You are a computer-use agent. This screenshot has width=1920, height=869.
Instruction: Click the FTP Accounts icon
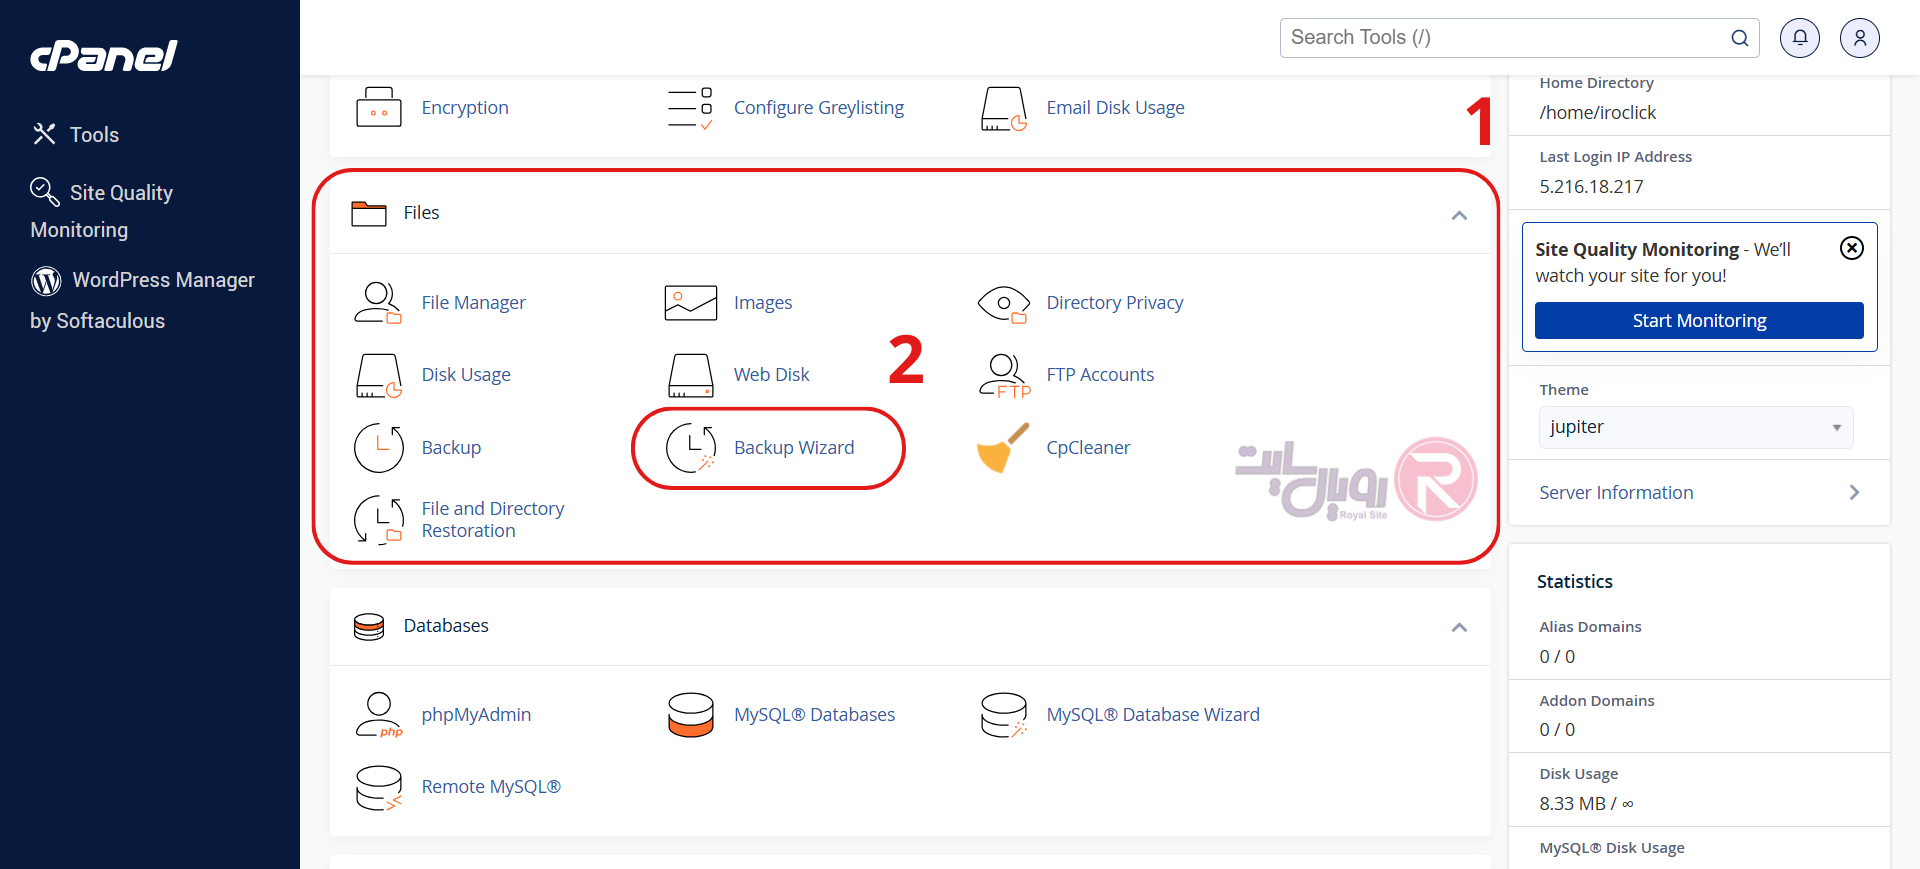1003,375
